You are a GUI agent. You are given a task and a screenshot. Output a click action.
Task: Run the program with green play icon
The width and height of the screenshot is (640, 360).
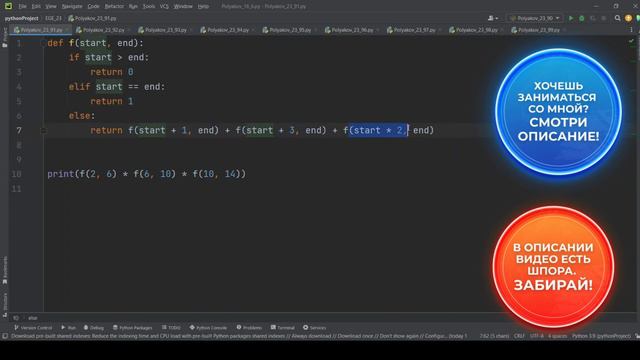click(571, 18)
